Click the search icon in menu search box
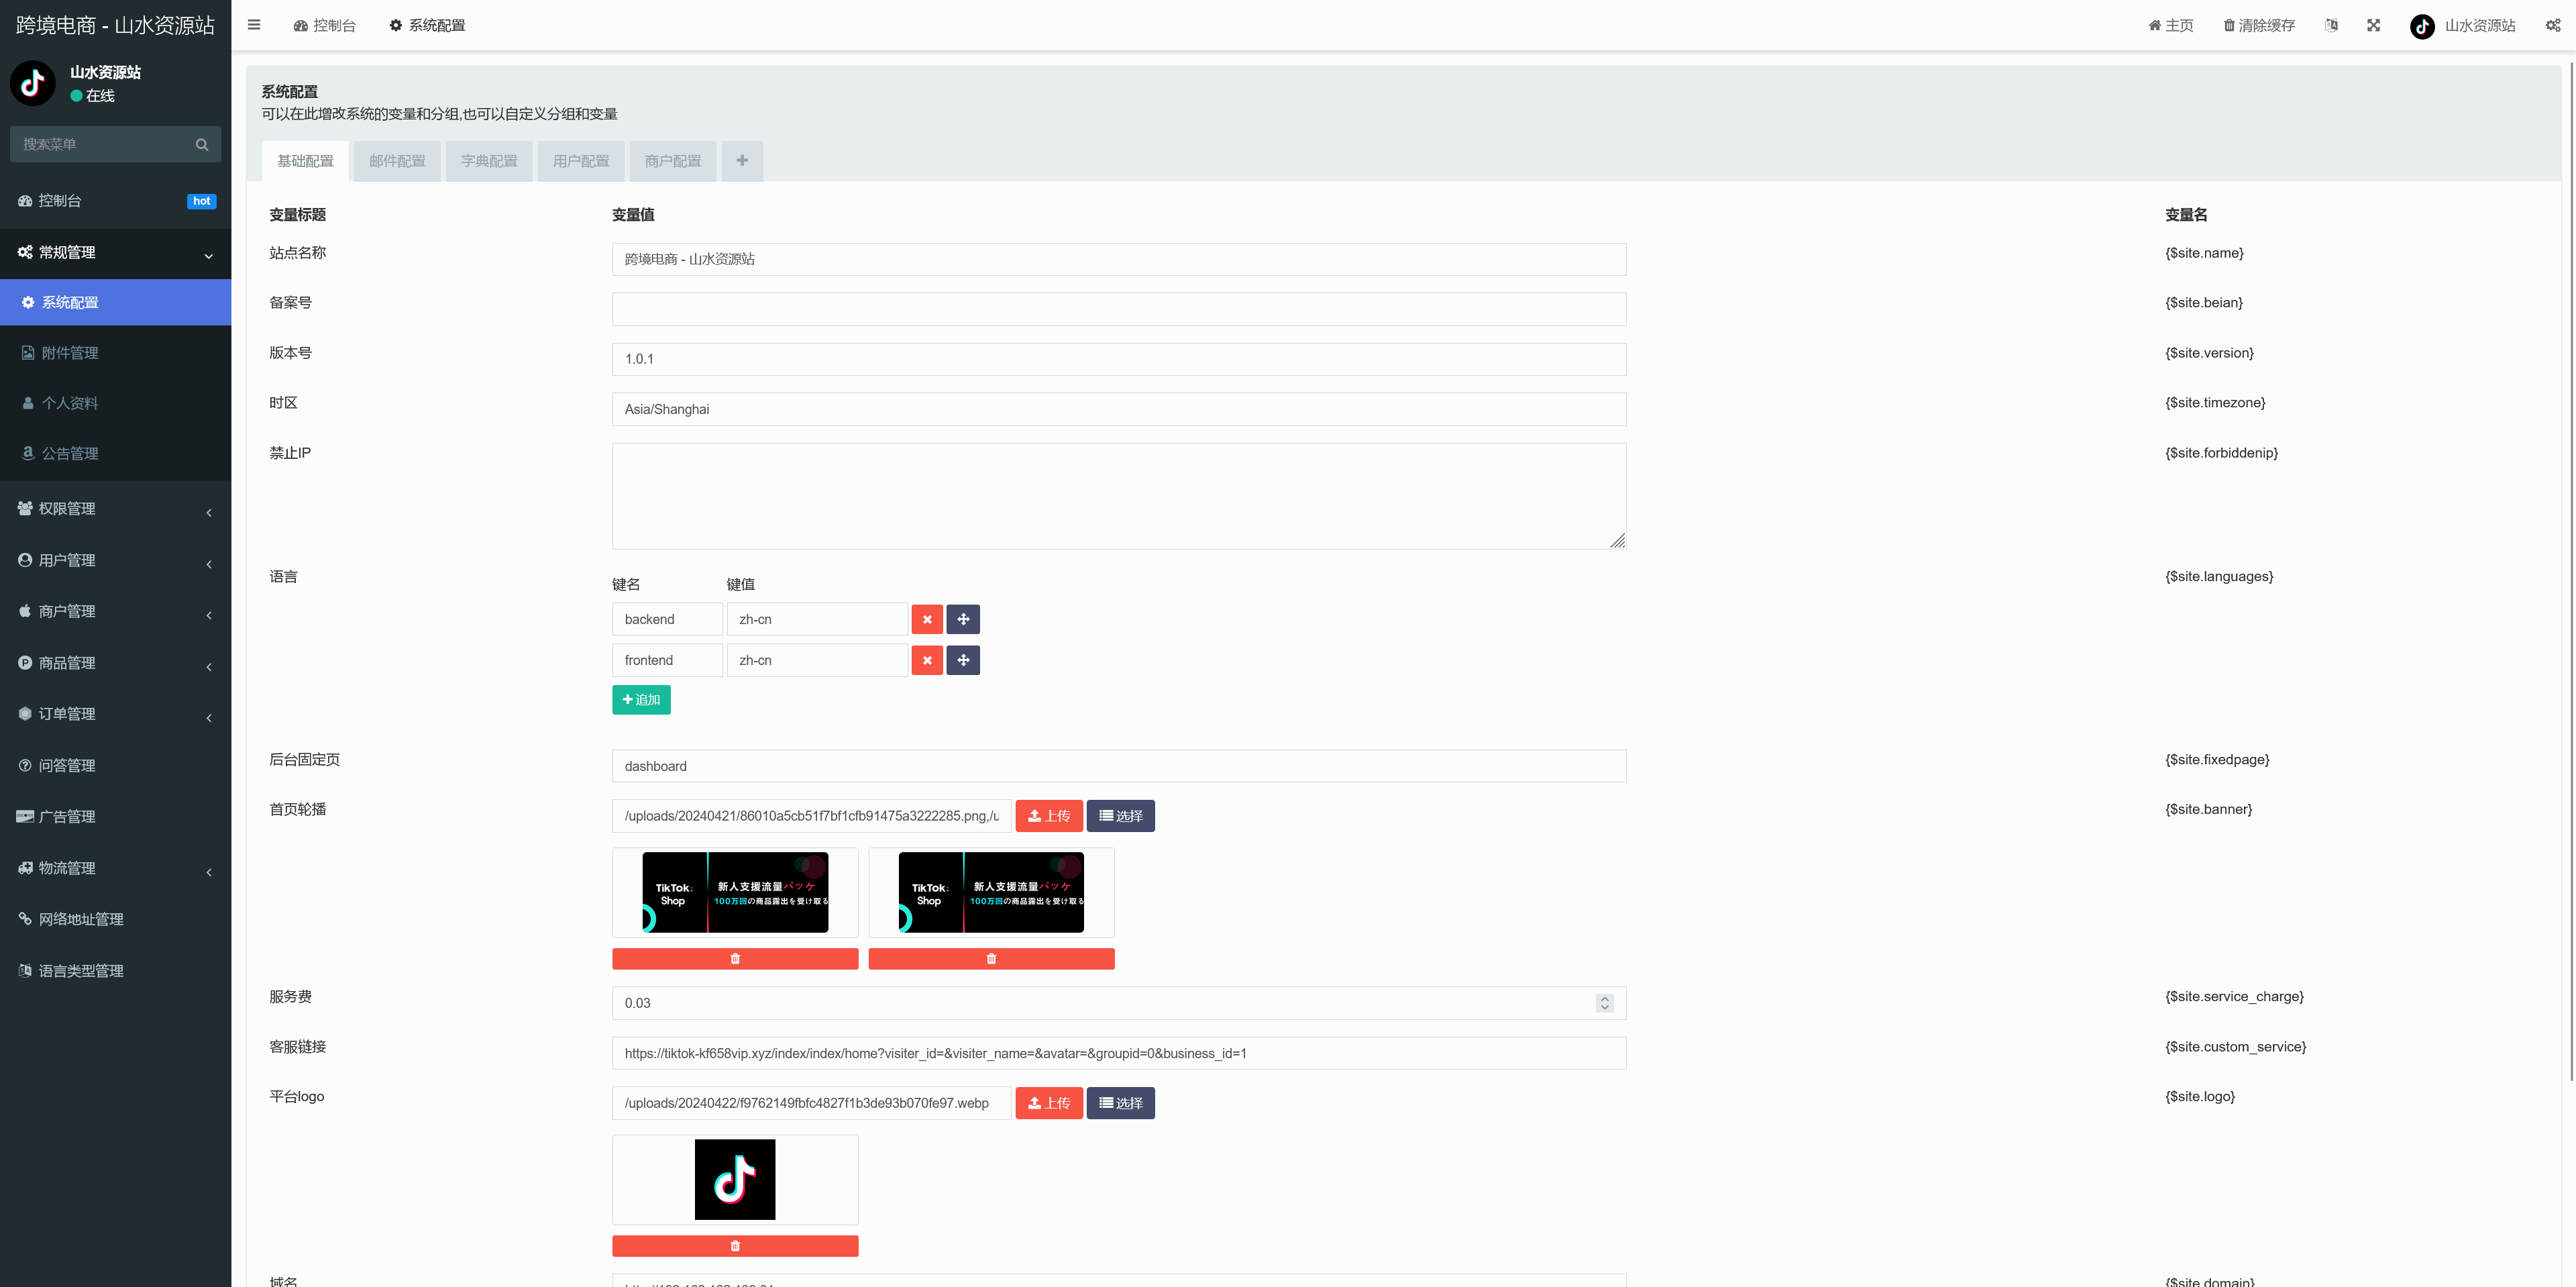The width and height of the screenshot is (2576, 1287). (202, 144)
